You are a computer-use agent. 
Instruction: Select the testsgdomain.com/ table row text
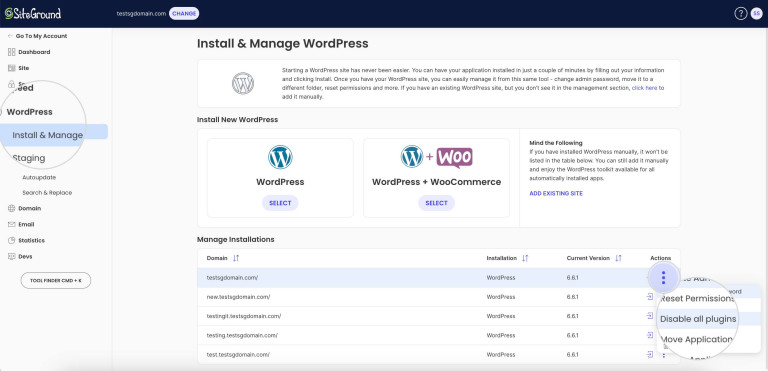point(232,278)
